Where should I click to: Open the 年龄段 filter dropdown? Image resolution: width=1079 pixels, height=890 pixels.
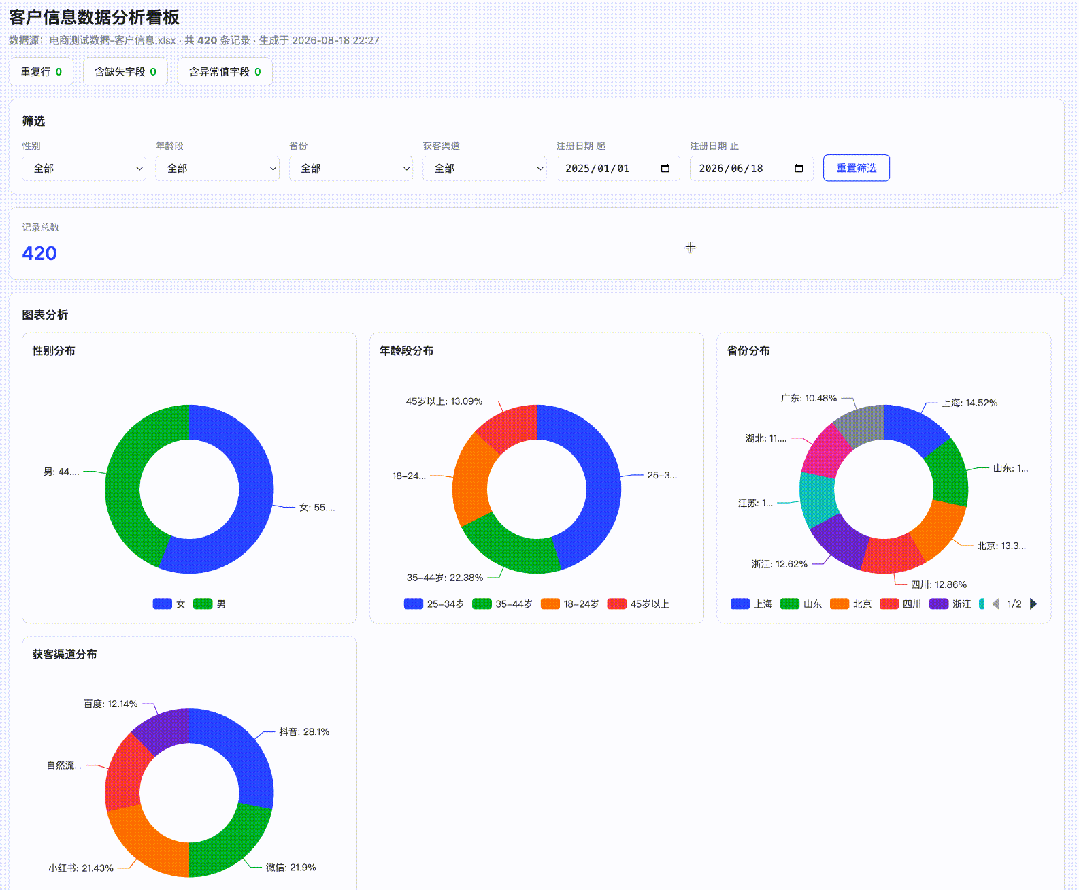(217, 168)
